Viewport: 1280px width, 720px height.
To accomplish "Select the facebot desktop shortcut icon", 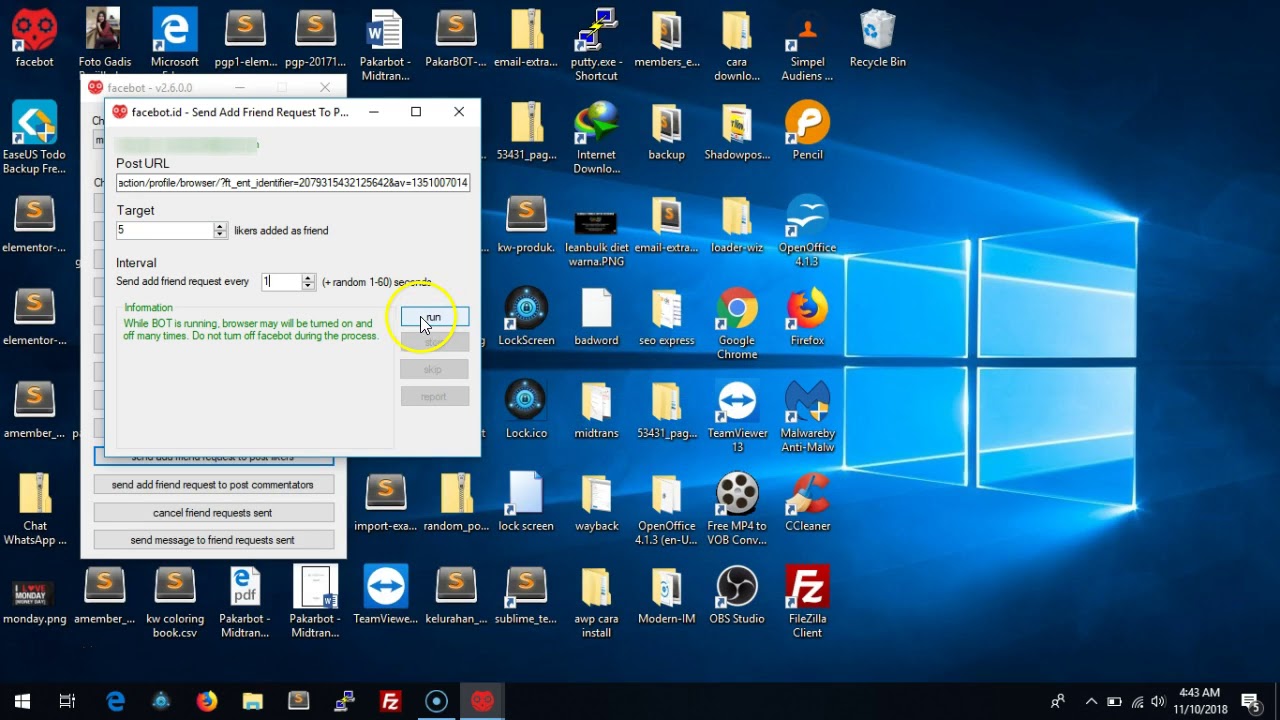I will click(x=35, y=40).
